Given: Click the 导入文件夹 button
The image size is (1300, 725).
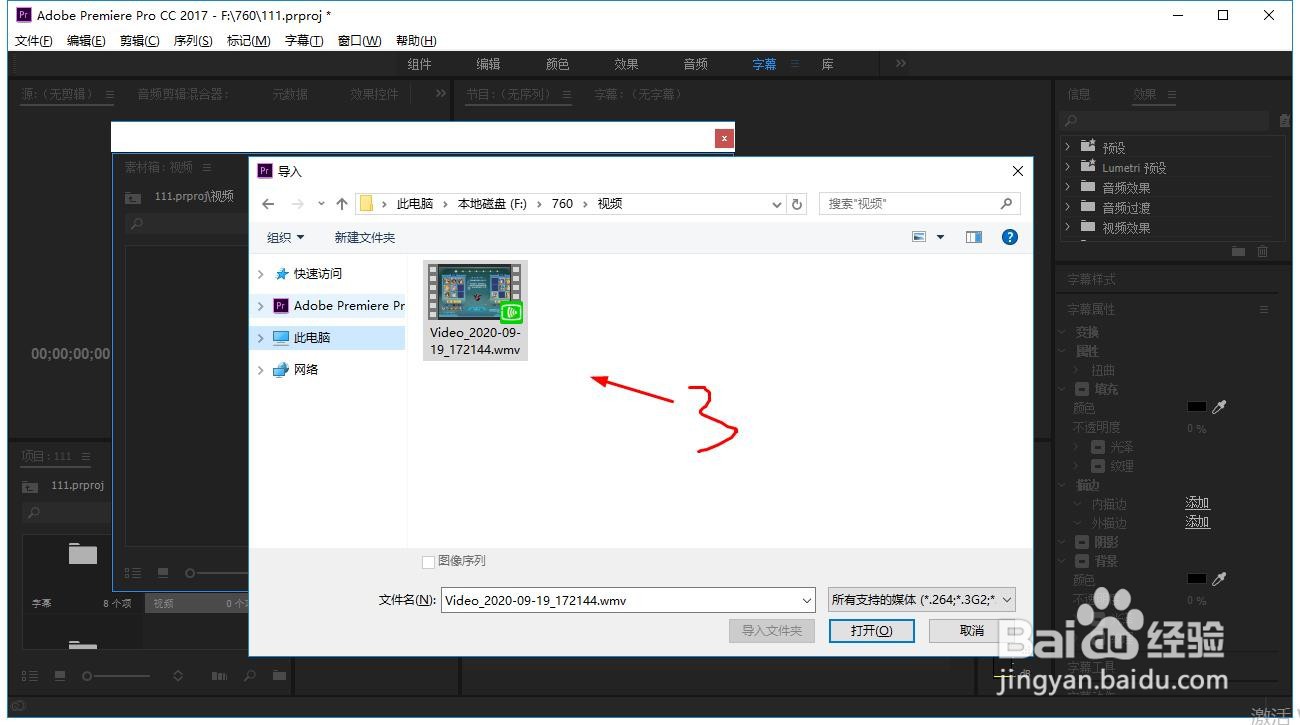Looking at the screenshot, I should pos(772,631).
